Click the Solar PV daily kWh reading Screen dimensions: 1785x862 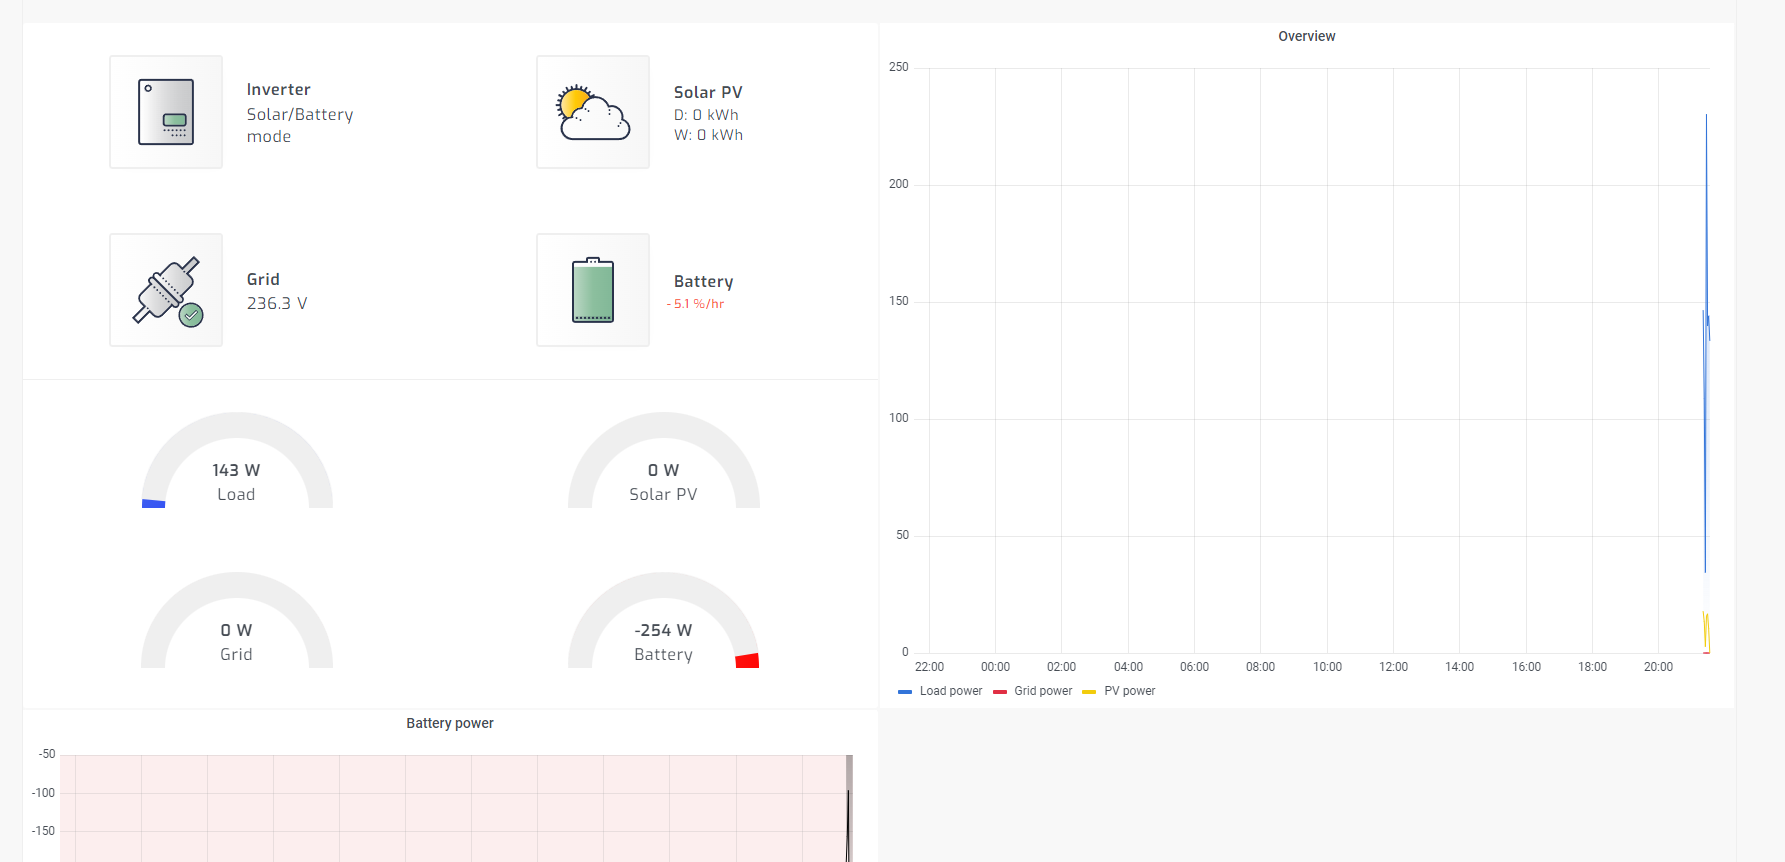706,115
